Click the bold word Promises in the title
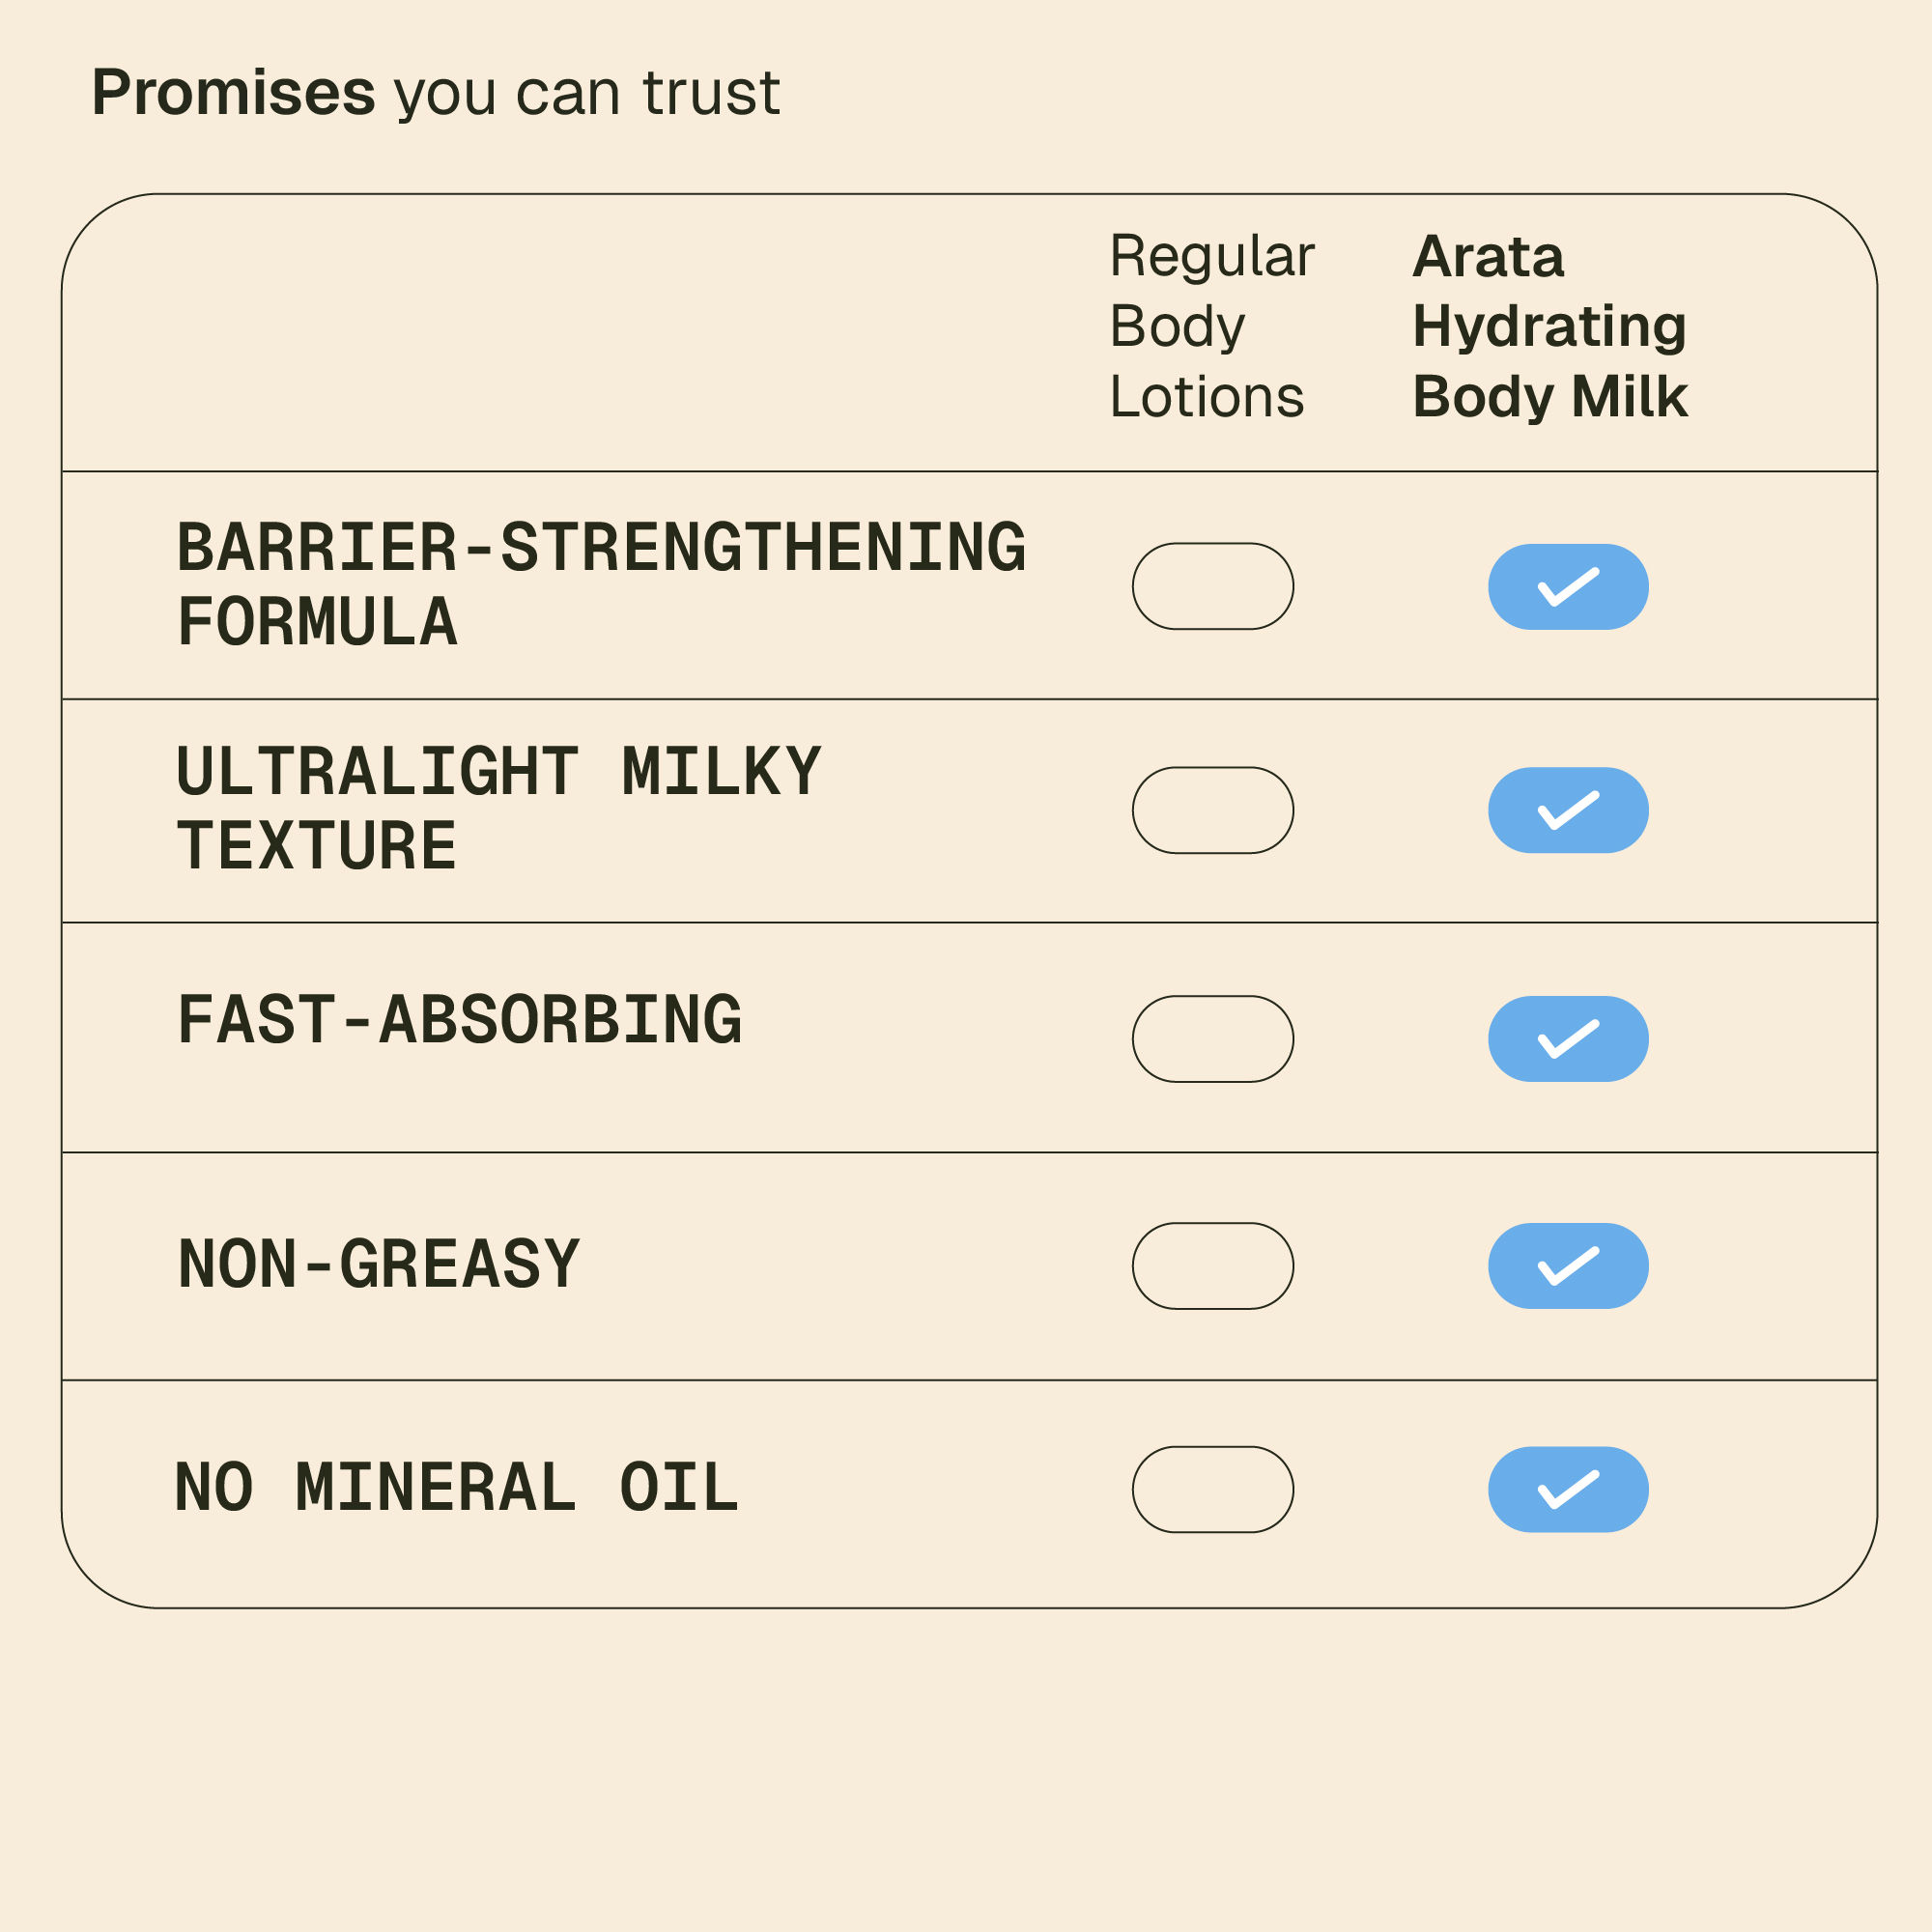Screen dimensions: 1932x1932 [x=233, y=93]
